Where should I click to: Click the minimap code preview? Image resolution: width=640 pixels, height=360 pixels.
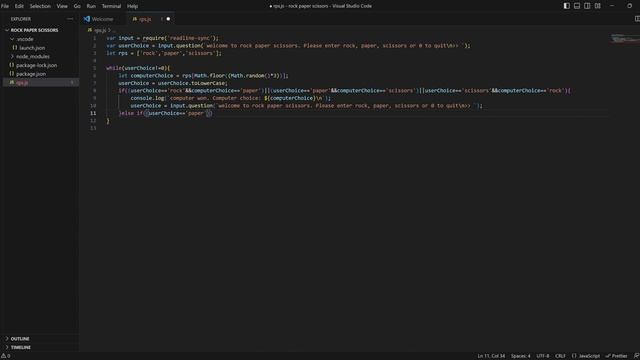[625, 39]
